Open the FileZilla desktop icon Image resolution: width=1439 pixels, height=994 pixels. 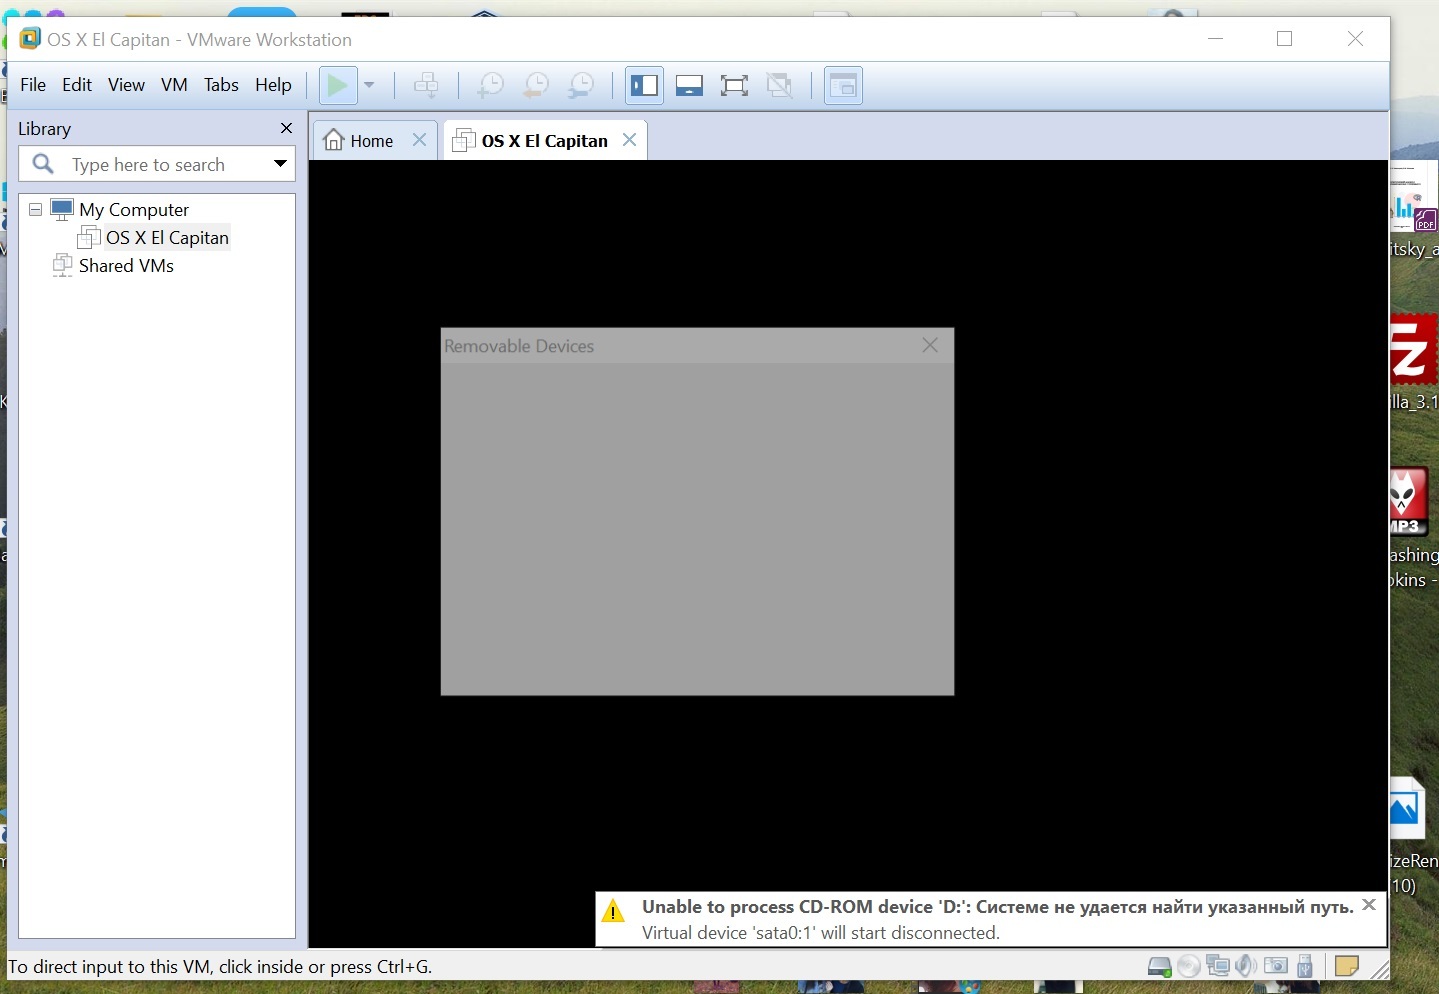pos(1414,351)
